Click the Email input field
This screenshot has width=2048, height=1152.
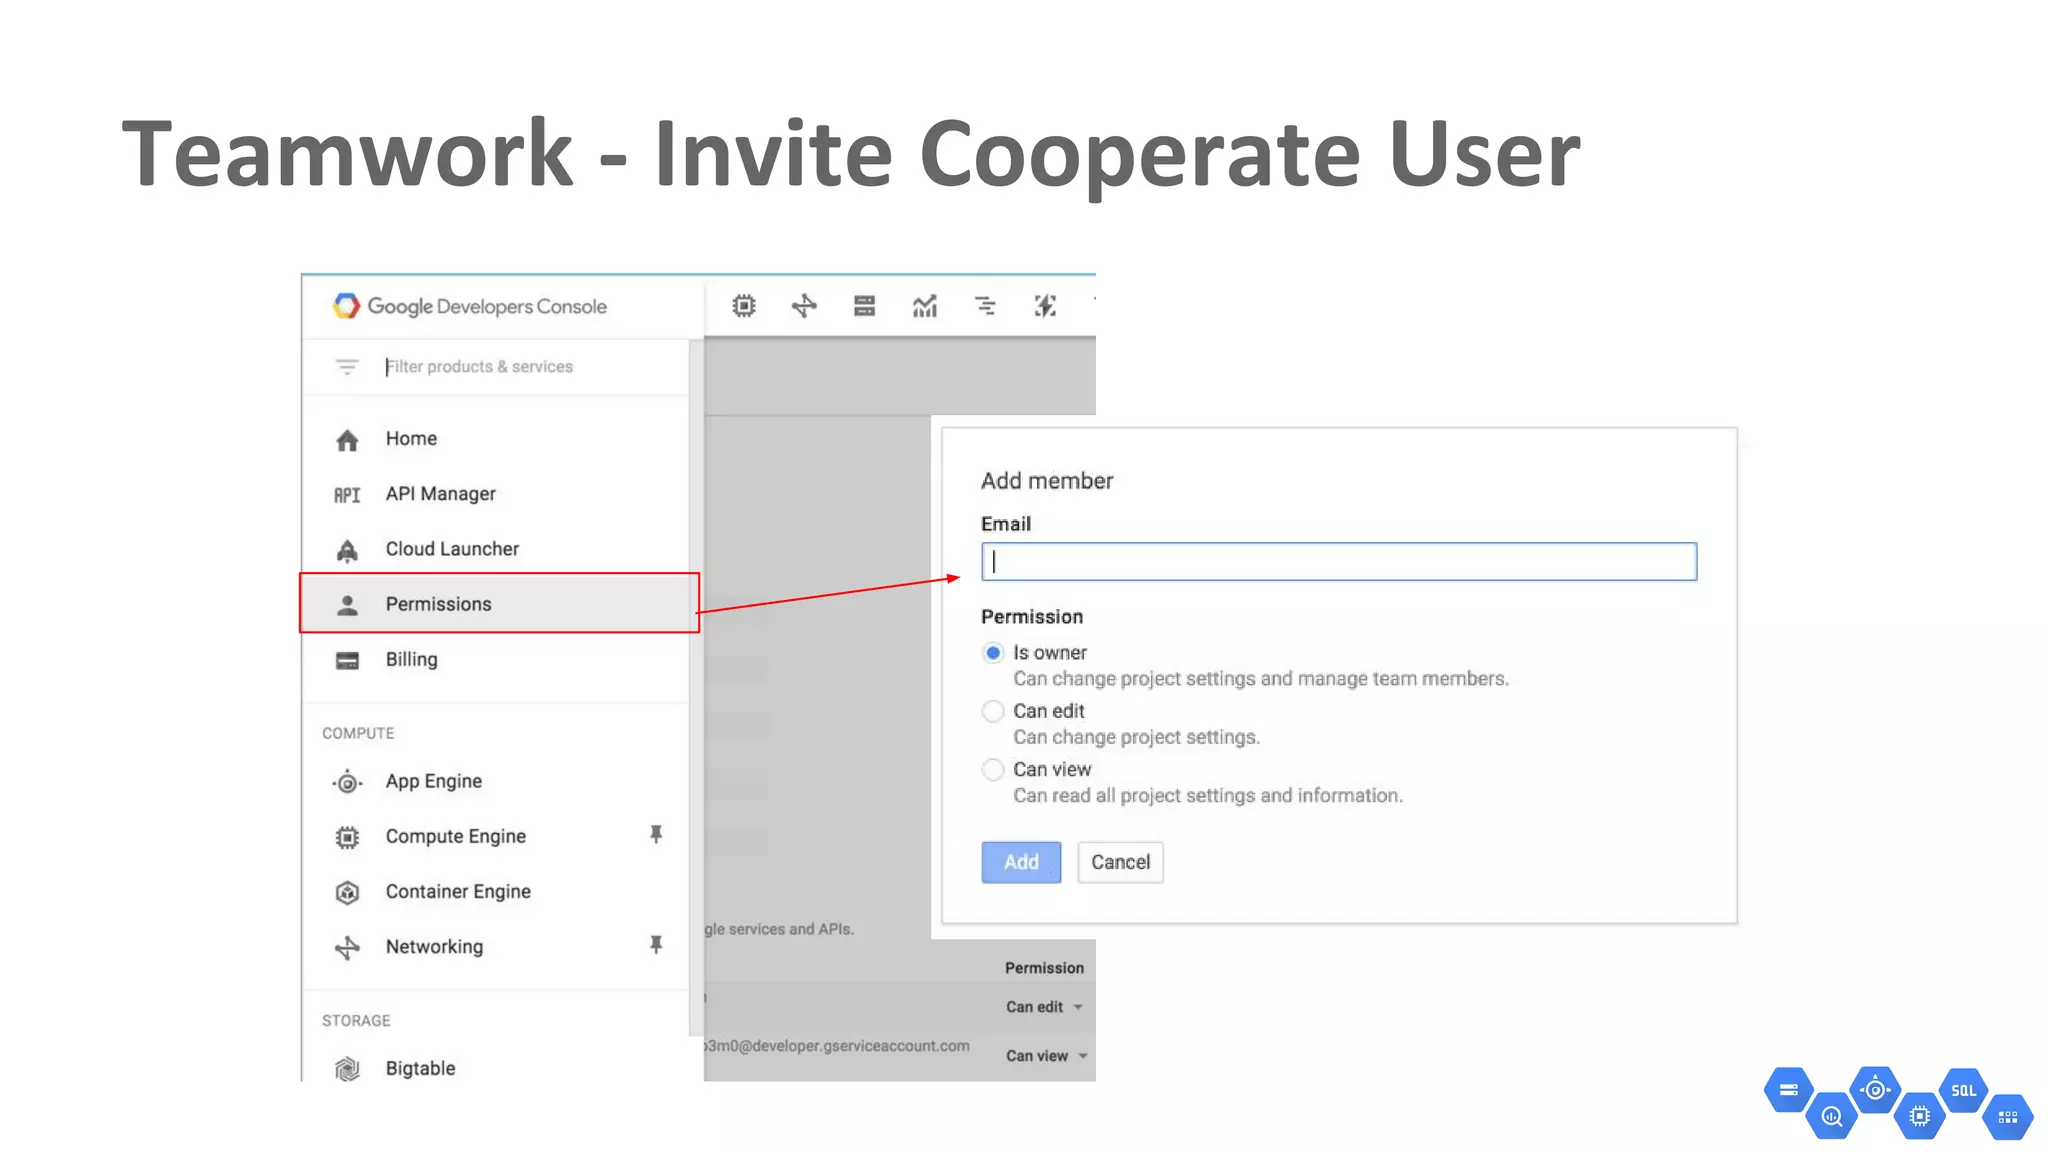tap(1338, 562)
